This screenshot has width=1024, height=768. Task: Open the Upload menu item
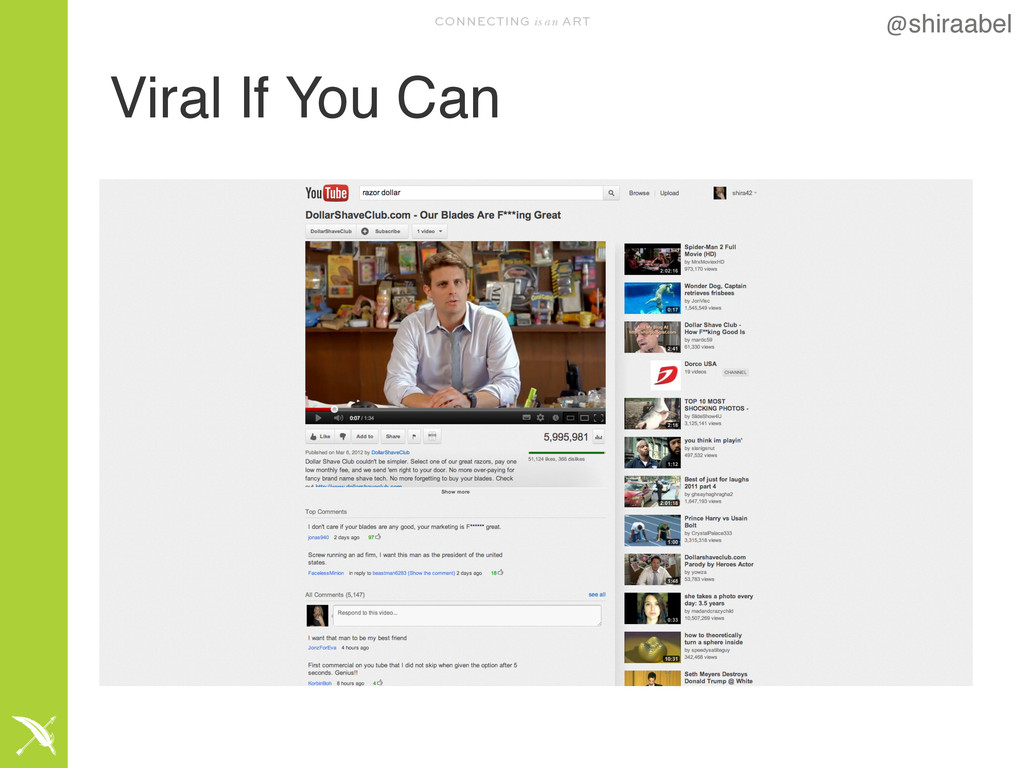coord(669,193)
